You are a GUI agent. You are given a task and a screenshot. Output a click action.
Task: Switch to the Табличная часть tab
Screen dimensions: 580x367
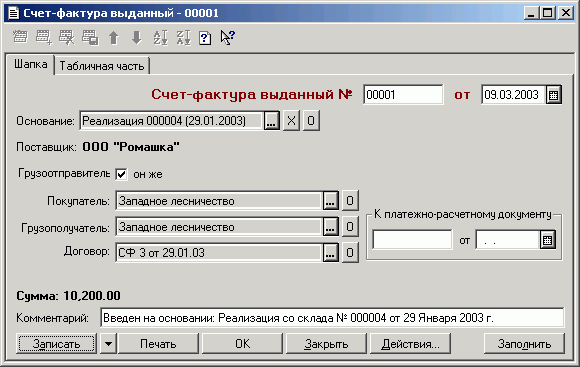coord(102,66)
